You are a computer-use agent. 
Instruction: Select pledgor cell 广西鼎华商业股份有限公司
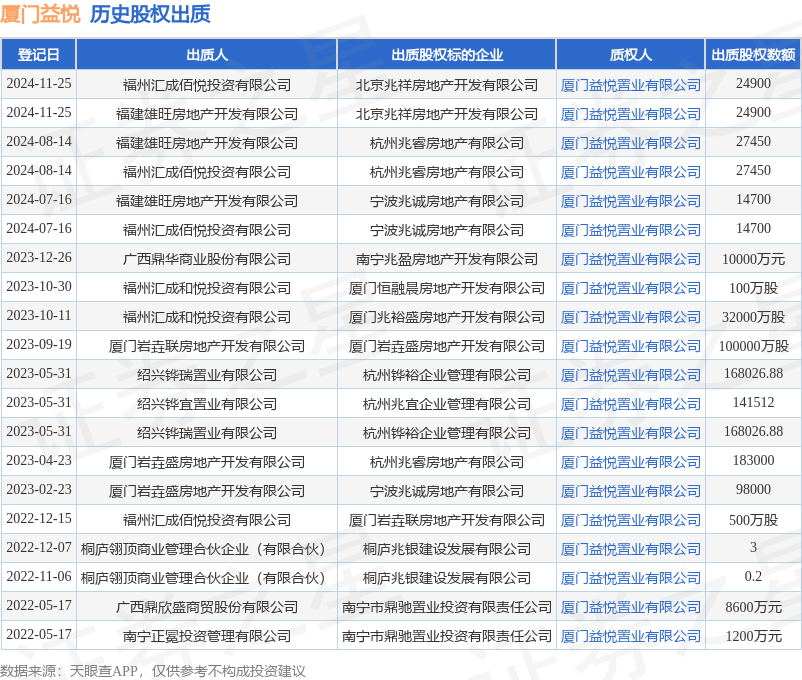click(207, 259)
